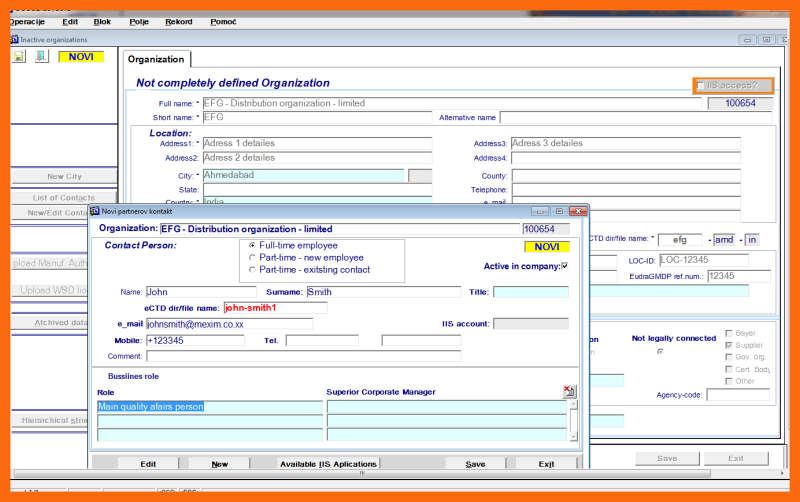The width and height of the screenshot is (800, 502).
Task: Click the Novi partnerov kontakt window icon
Action: [x=95, y=211]
